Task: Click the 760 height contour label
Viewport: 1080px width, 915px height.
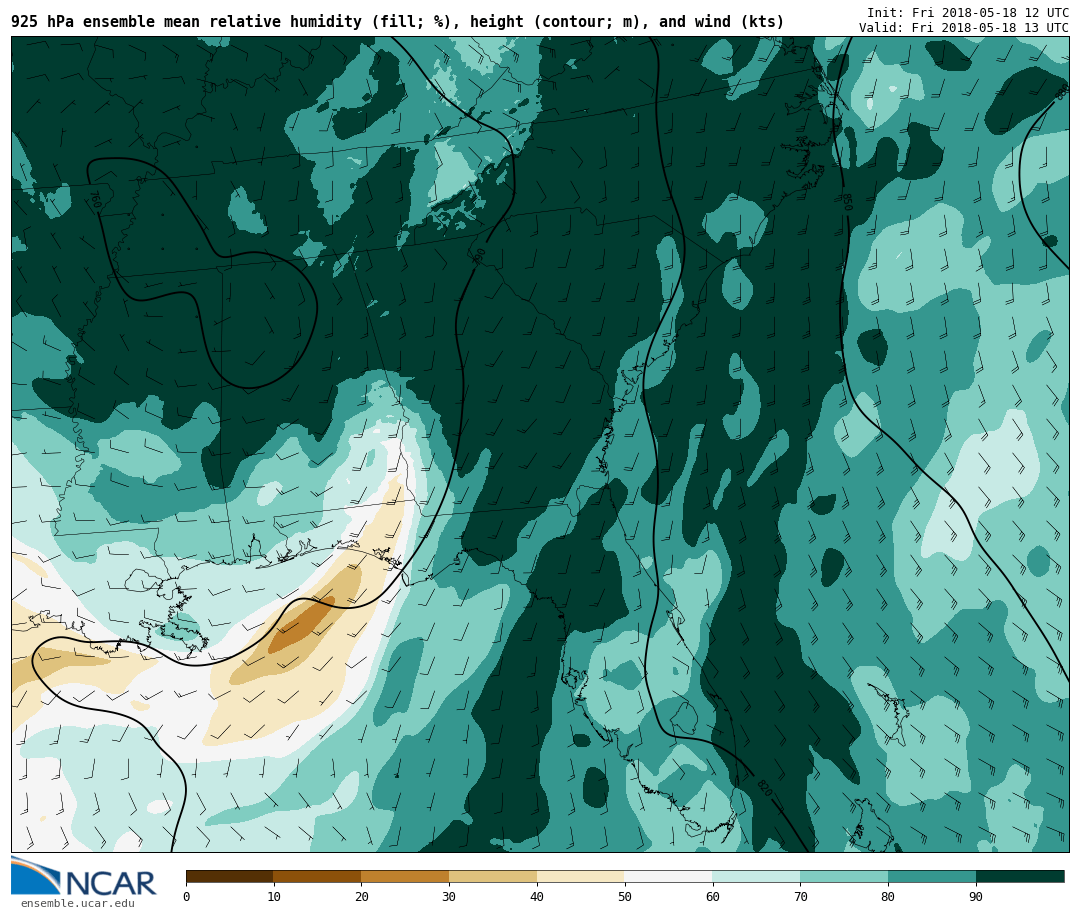Action: click(x=96, y=201)
